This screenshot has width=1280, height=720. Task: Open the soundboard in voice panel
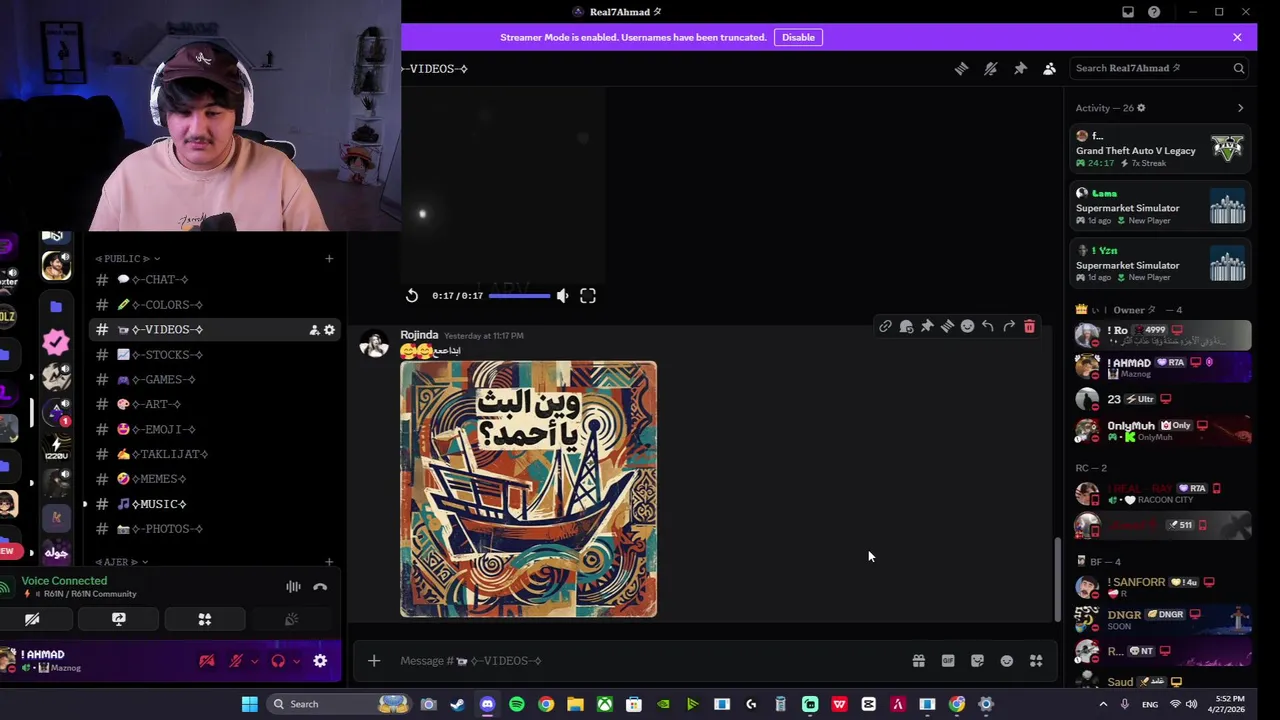291,620
